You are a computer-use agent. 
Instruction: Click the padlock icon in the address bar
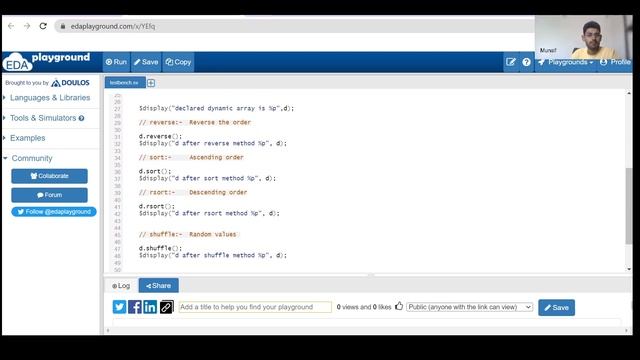pyautogui.click(x=62, y=26)
